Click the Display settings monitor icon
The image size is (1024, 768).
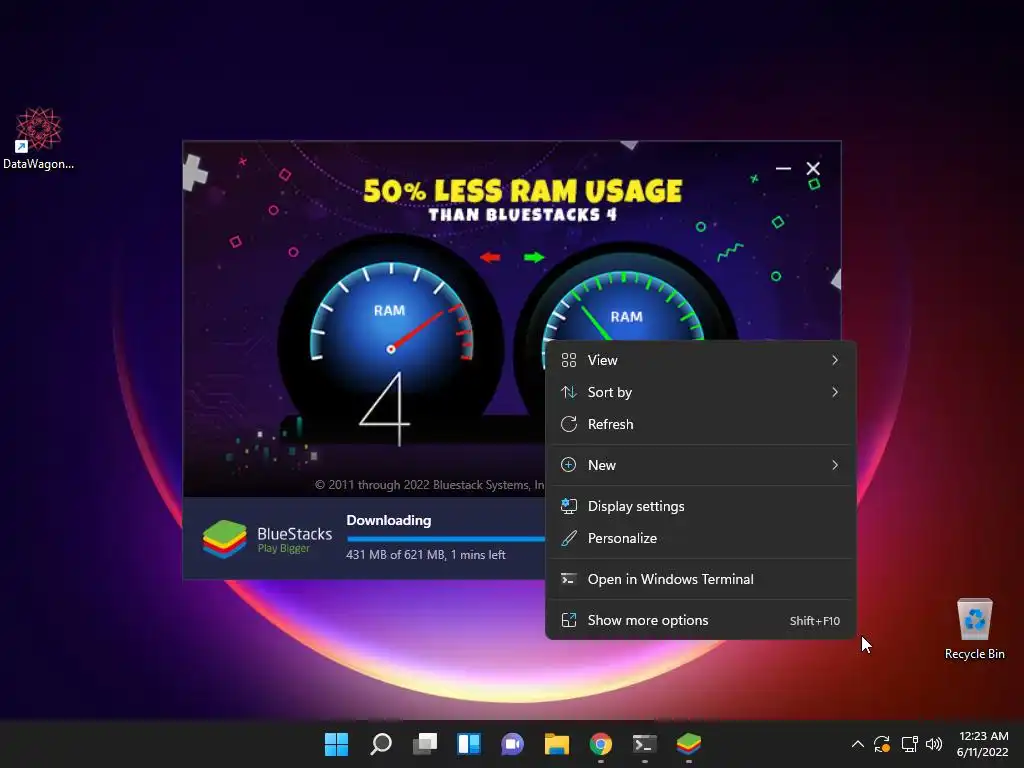pos(569,506)
